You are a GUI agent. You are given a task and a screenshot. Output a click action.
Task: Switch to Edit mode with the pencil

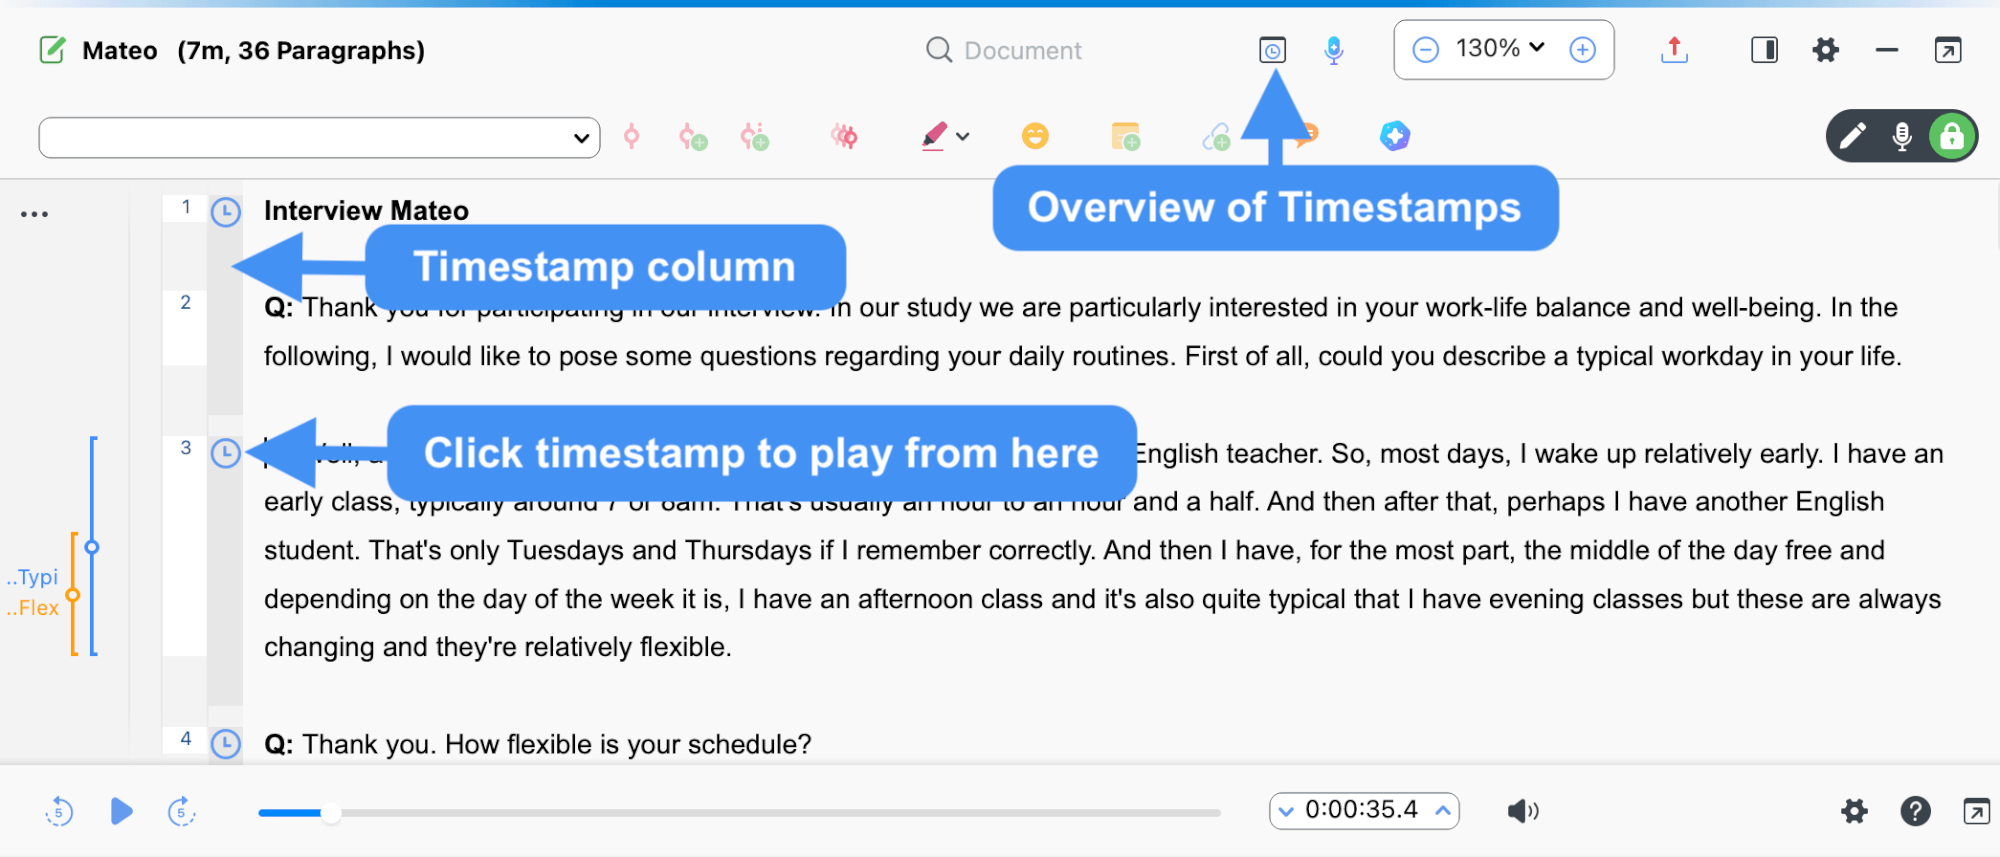[x=1852, y=136]
